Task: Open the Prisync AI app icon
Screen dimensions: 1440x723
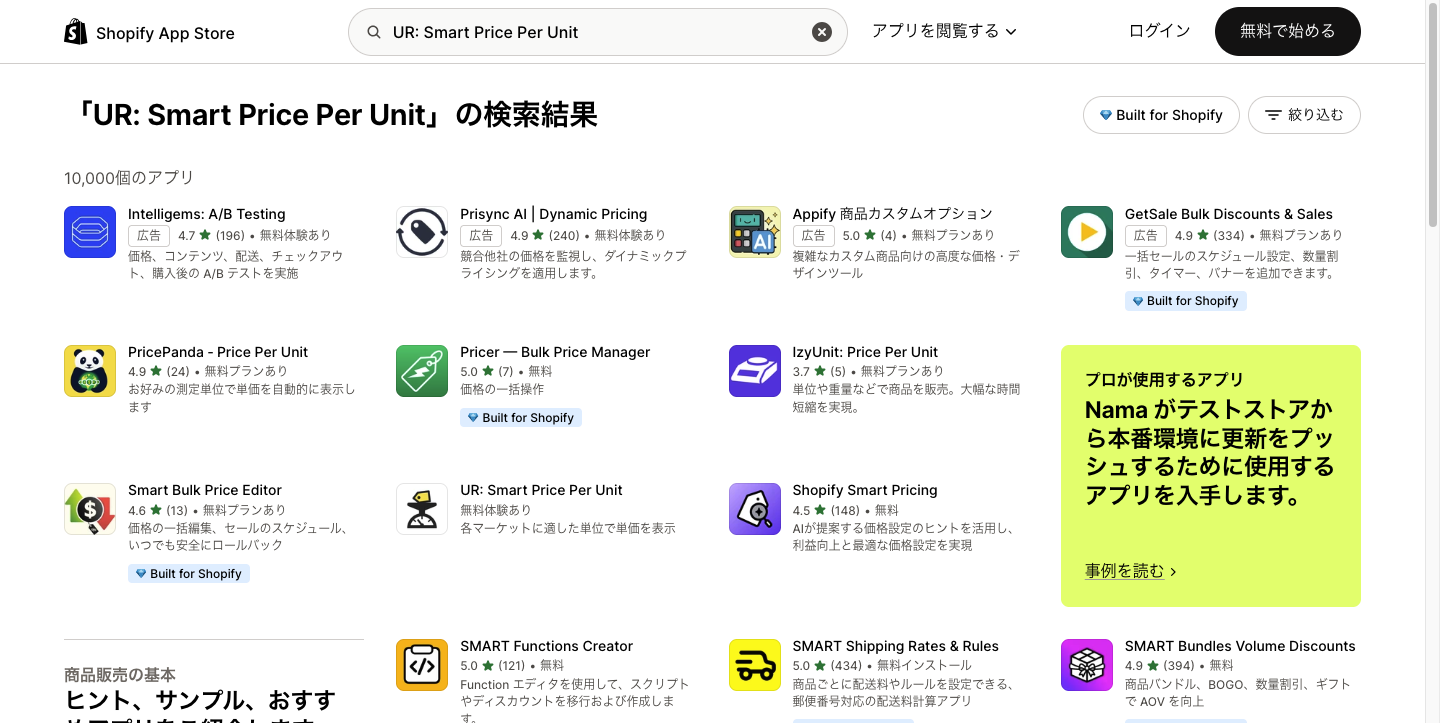Action: click(x=422, y=232)
